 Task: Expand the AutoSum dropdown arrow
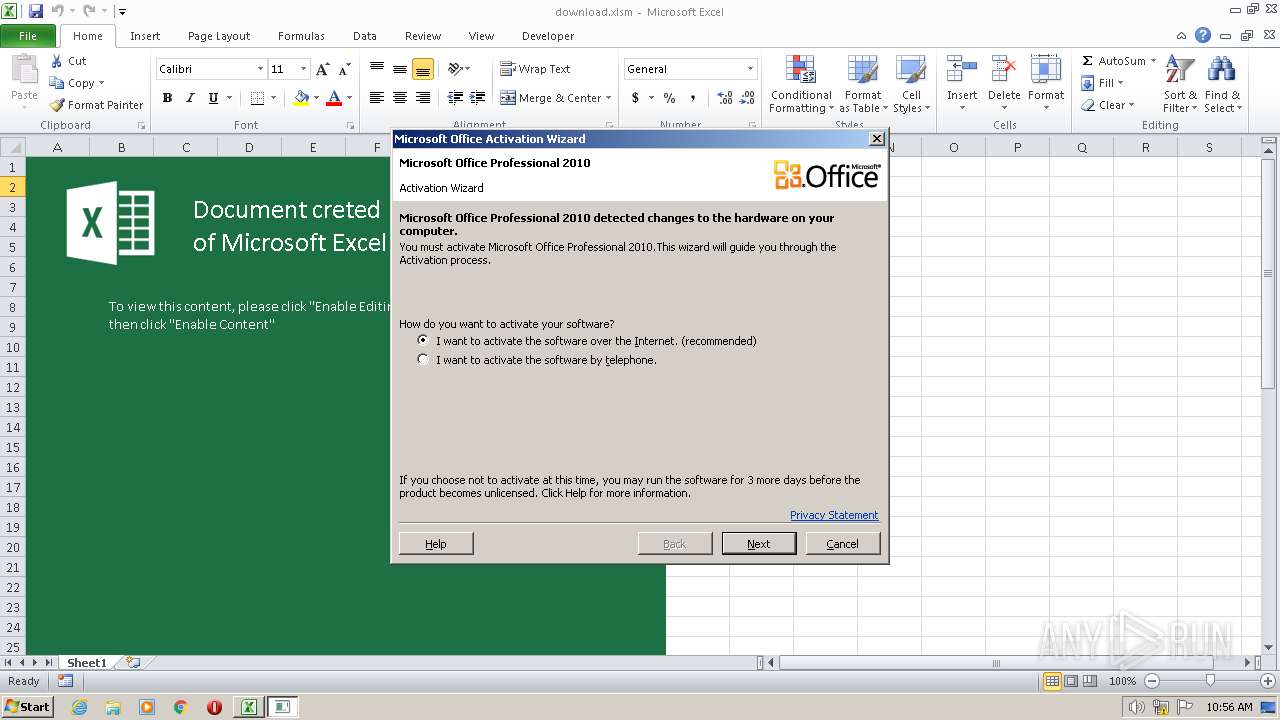[x=1153, y=61]
